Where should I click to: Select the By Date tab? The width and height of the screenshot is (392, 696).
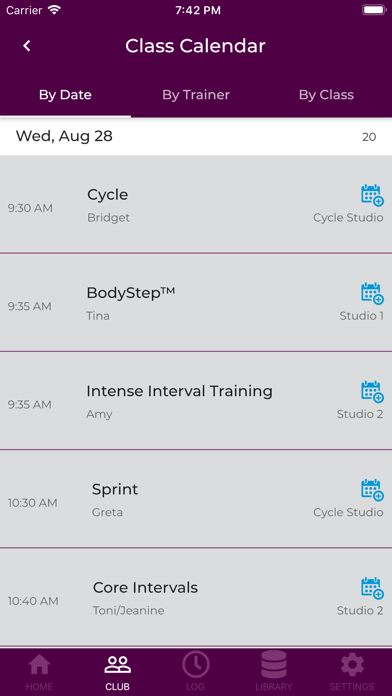click(x=65, y=95)
